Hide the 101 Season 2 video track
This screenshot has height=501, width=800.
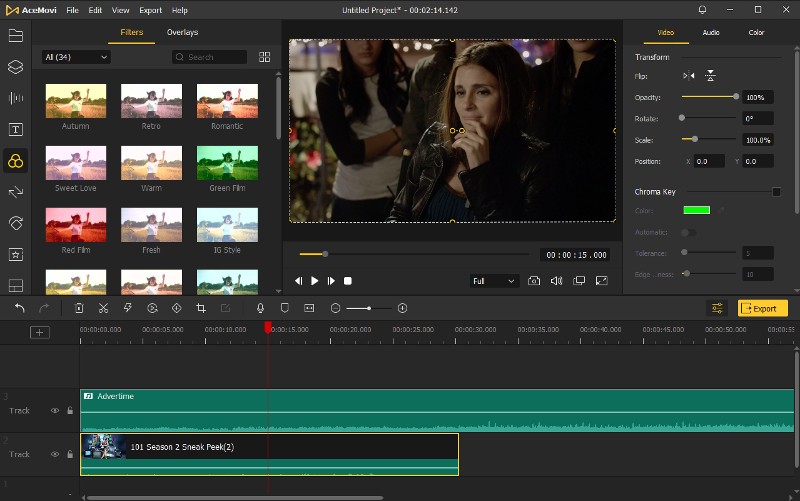(x=55, y=454)
